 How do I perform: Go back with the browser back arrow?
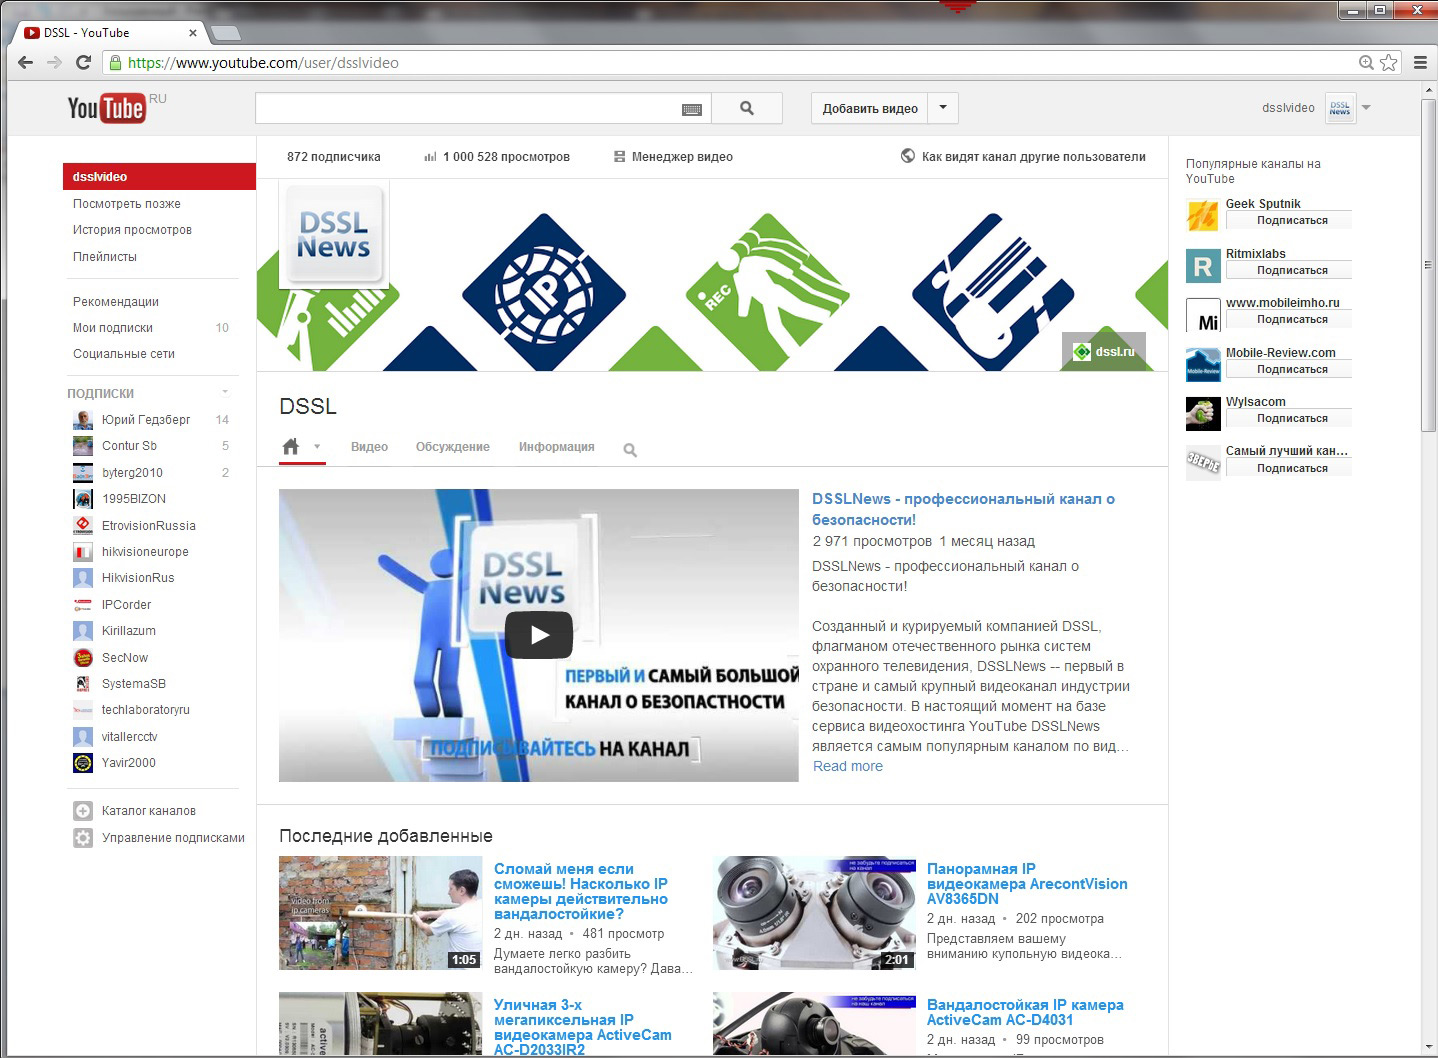click(x=26, y=62)
